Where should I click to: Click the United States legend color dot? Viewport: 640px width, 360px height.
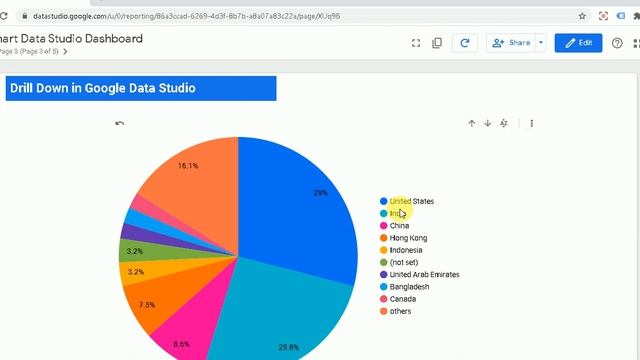pos(383,201)
